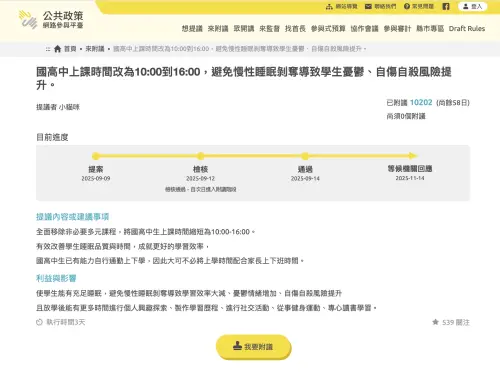Click the (尚餘58日) remaining days text
The height and width of the screenshot is (372, 500).
(453, 103)
